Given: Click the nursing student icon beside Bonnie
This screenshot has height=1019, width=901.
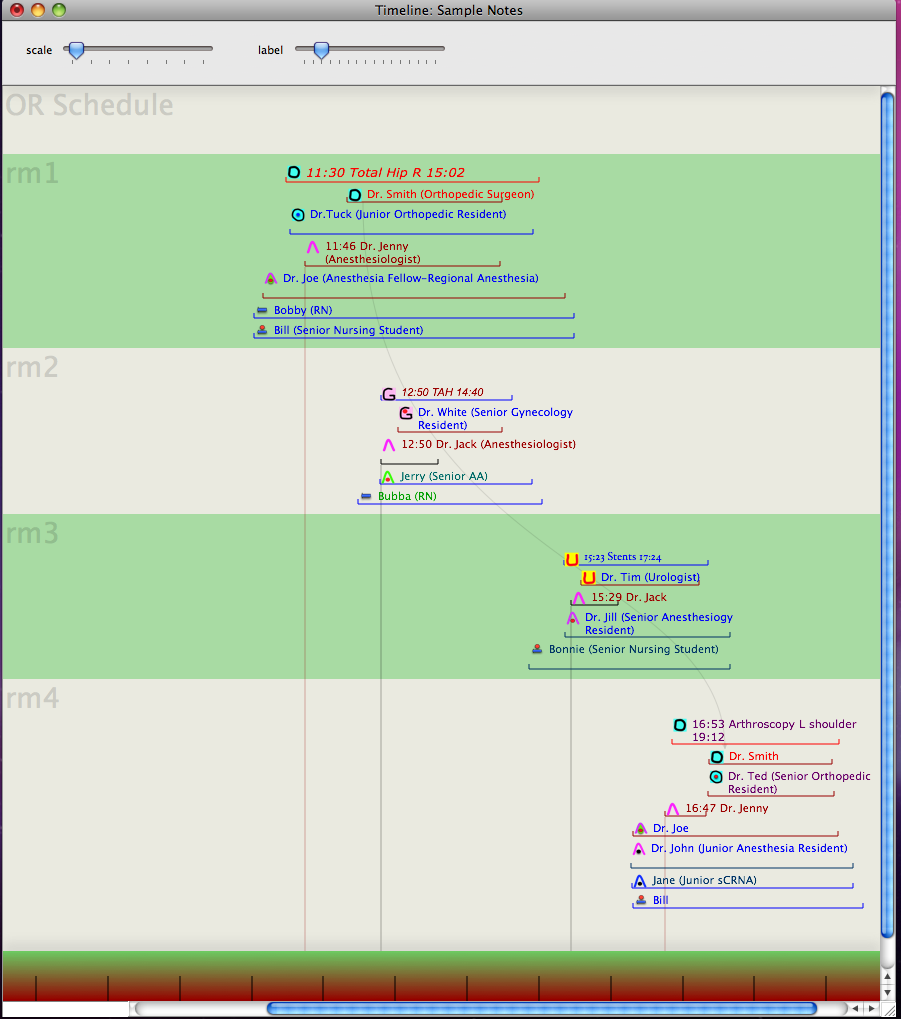Looking at the screenshot, I should (537, 649).
